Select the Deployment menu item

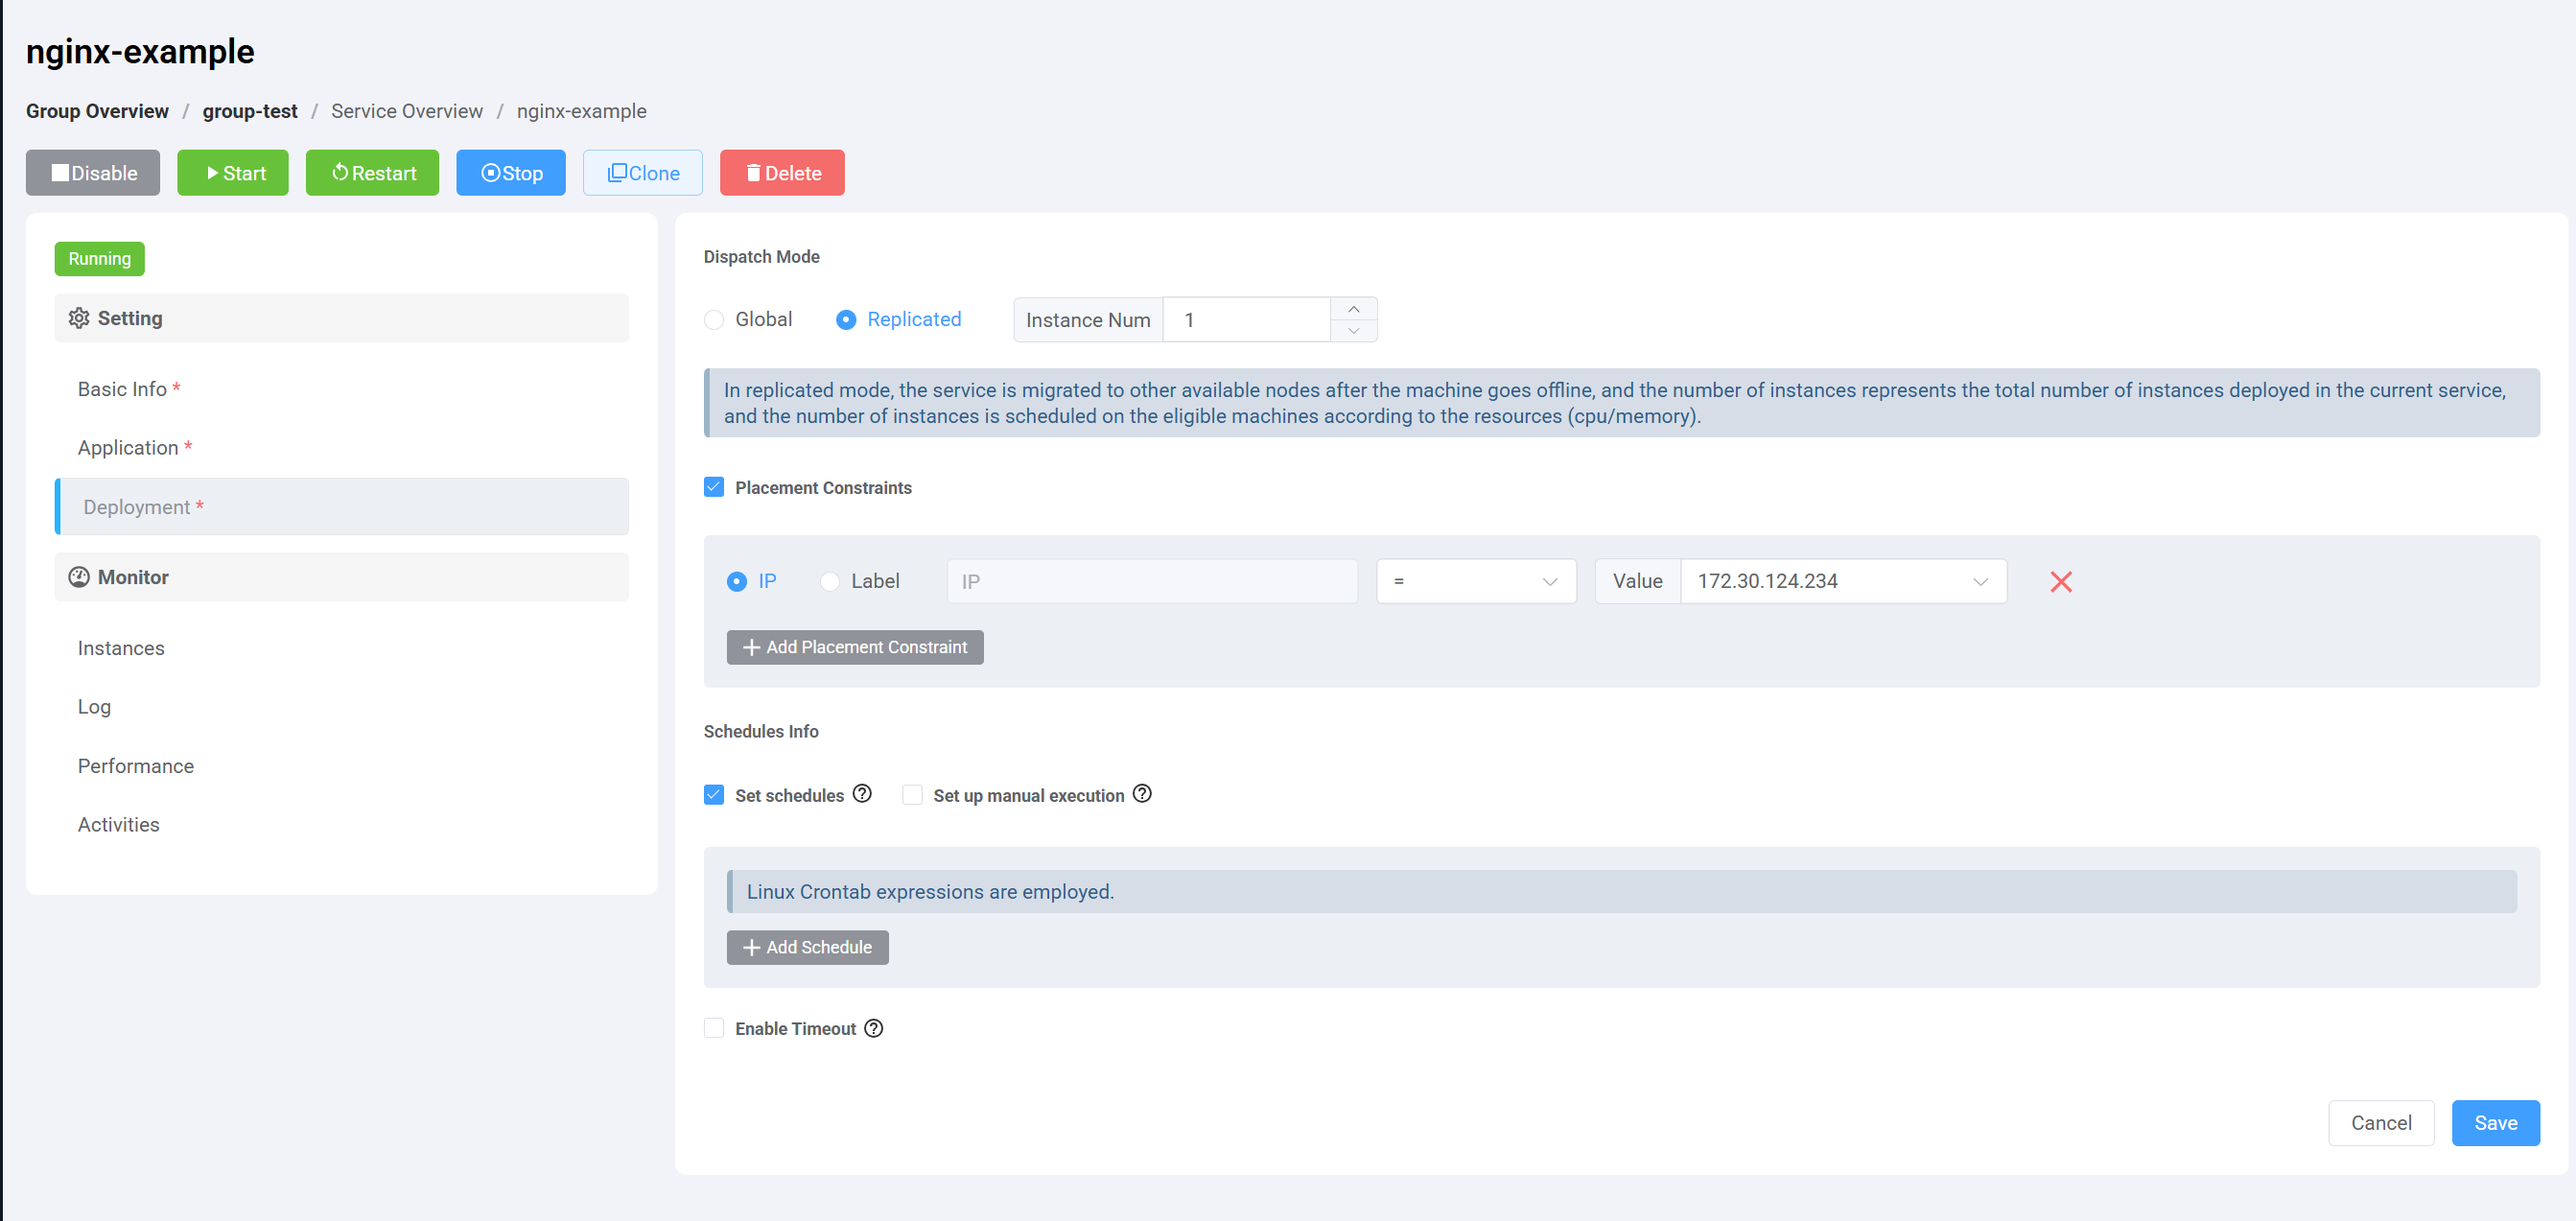[342, 507]
